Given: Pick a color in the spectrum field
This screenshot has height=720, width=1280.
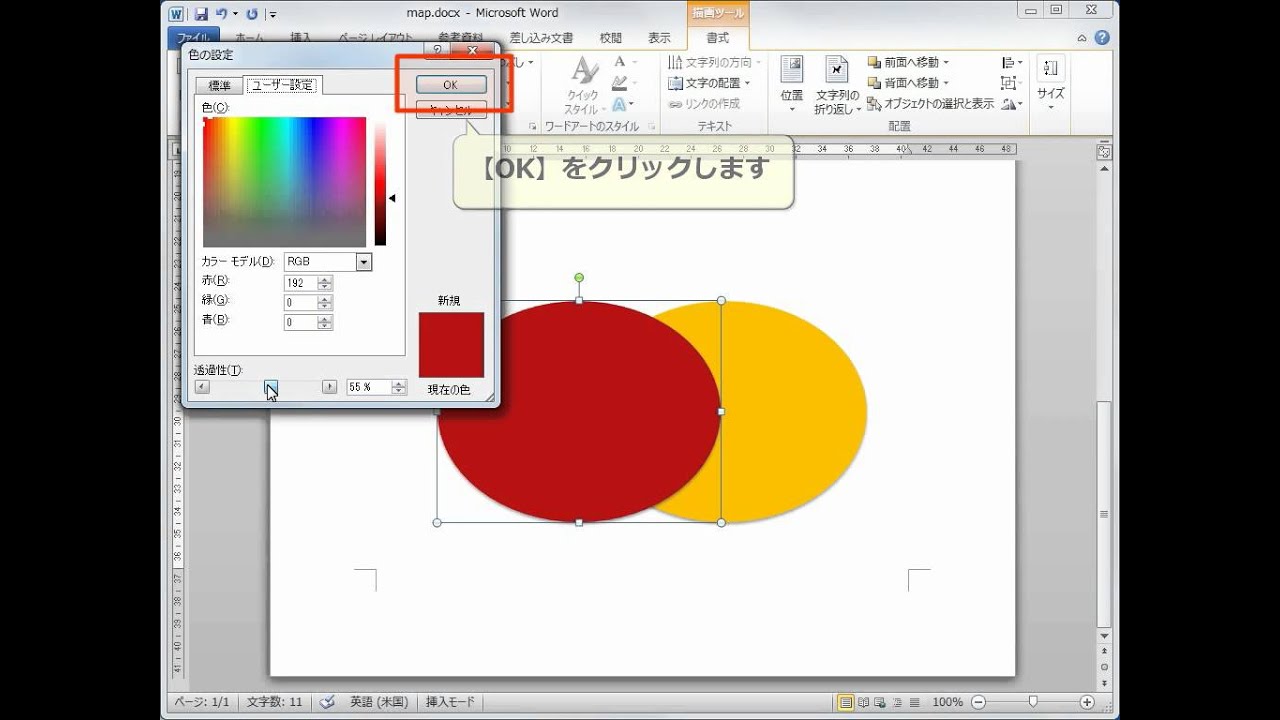Looking at the screenshot, I should pyautogui.click(x=284, y=182).
